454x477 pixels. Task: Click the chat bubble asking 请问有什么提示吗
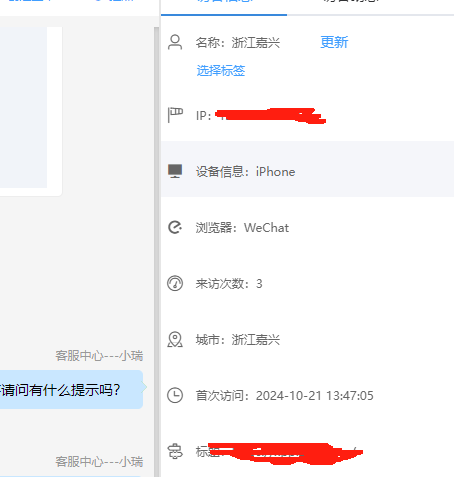tap(71, 390)
